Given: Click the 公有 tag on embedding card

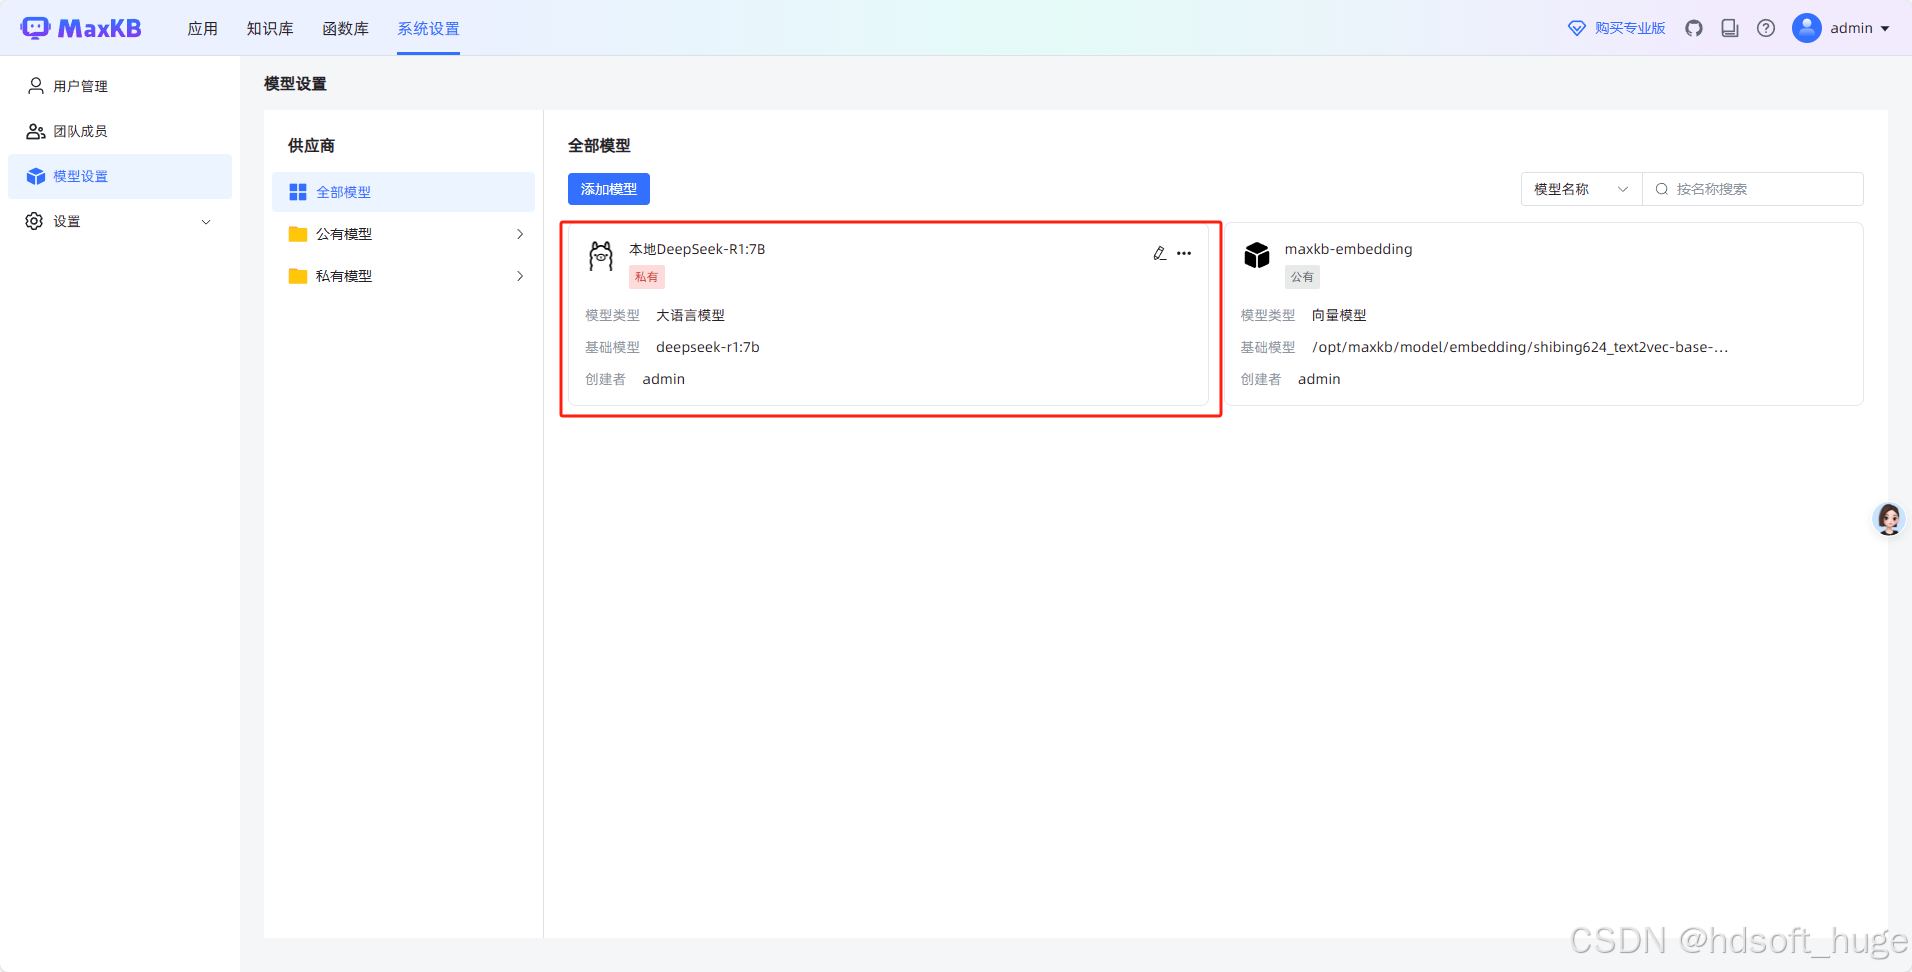Looking at the screenshot, I should point(1302,277).
